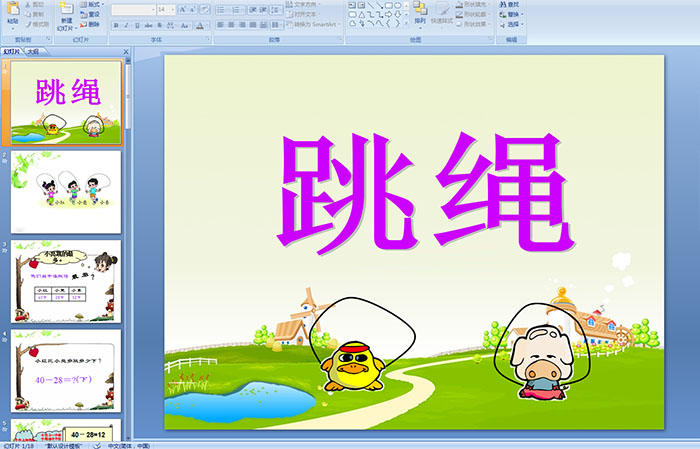Viewport: 700px width, 449px height.
Task: Click the font color A swatch
Action: 200,25
